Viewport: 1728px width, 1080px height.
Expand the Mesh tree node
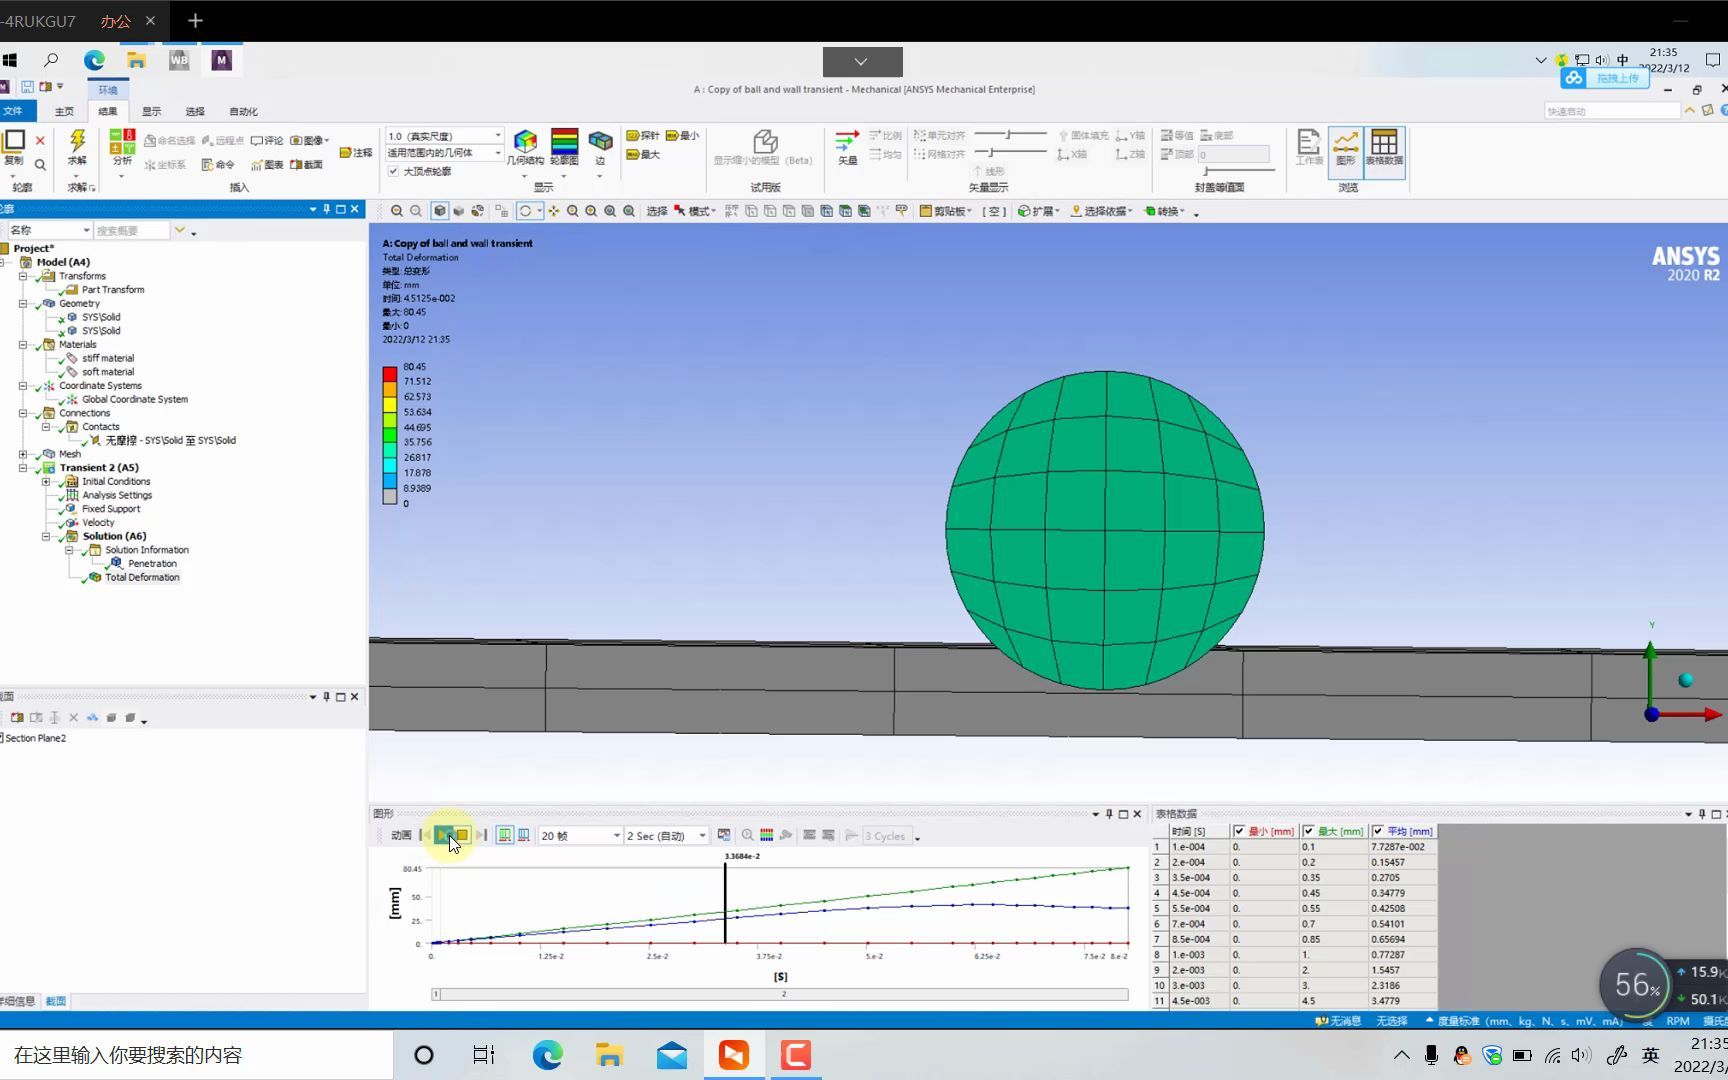pos(23,454)
